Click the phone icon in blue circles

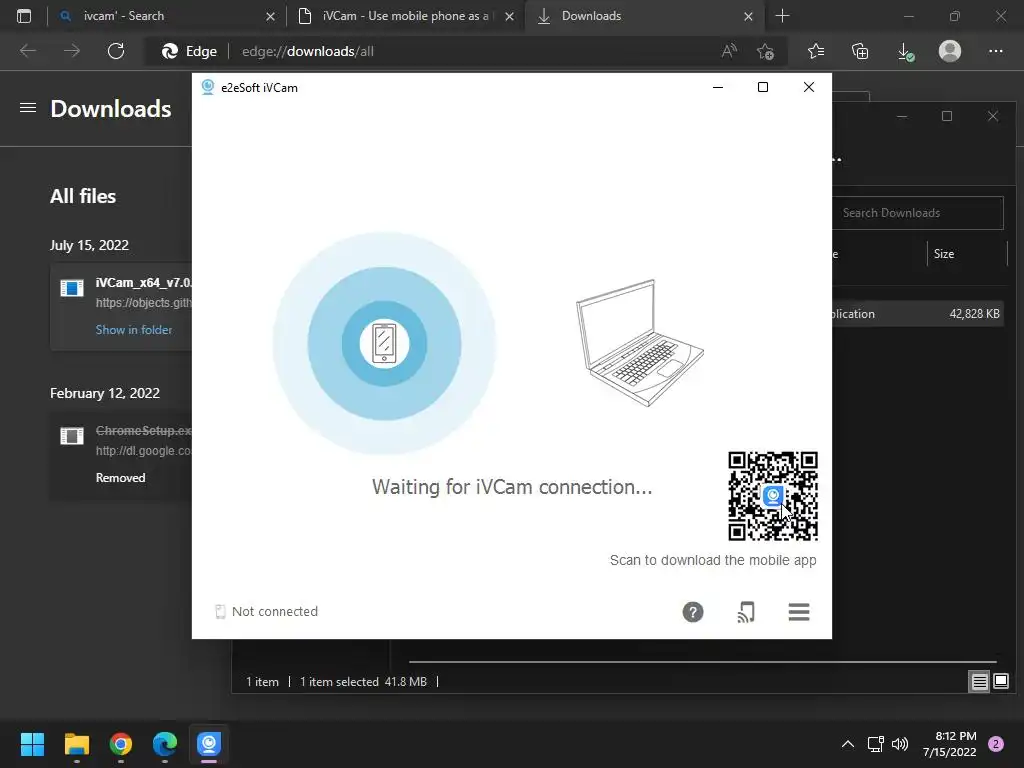tap(384, 344)
